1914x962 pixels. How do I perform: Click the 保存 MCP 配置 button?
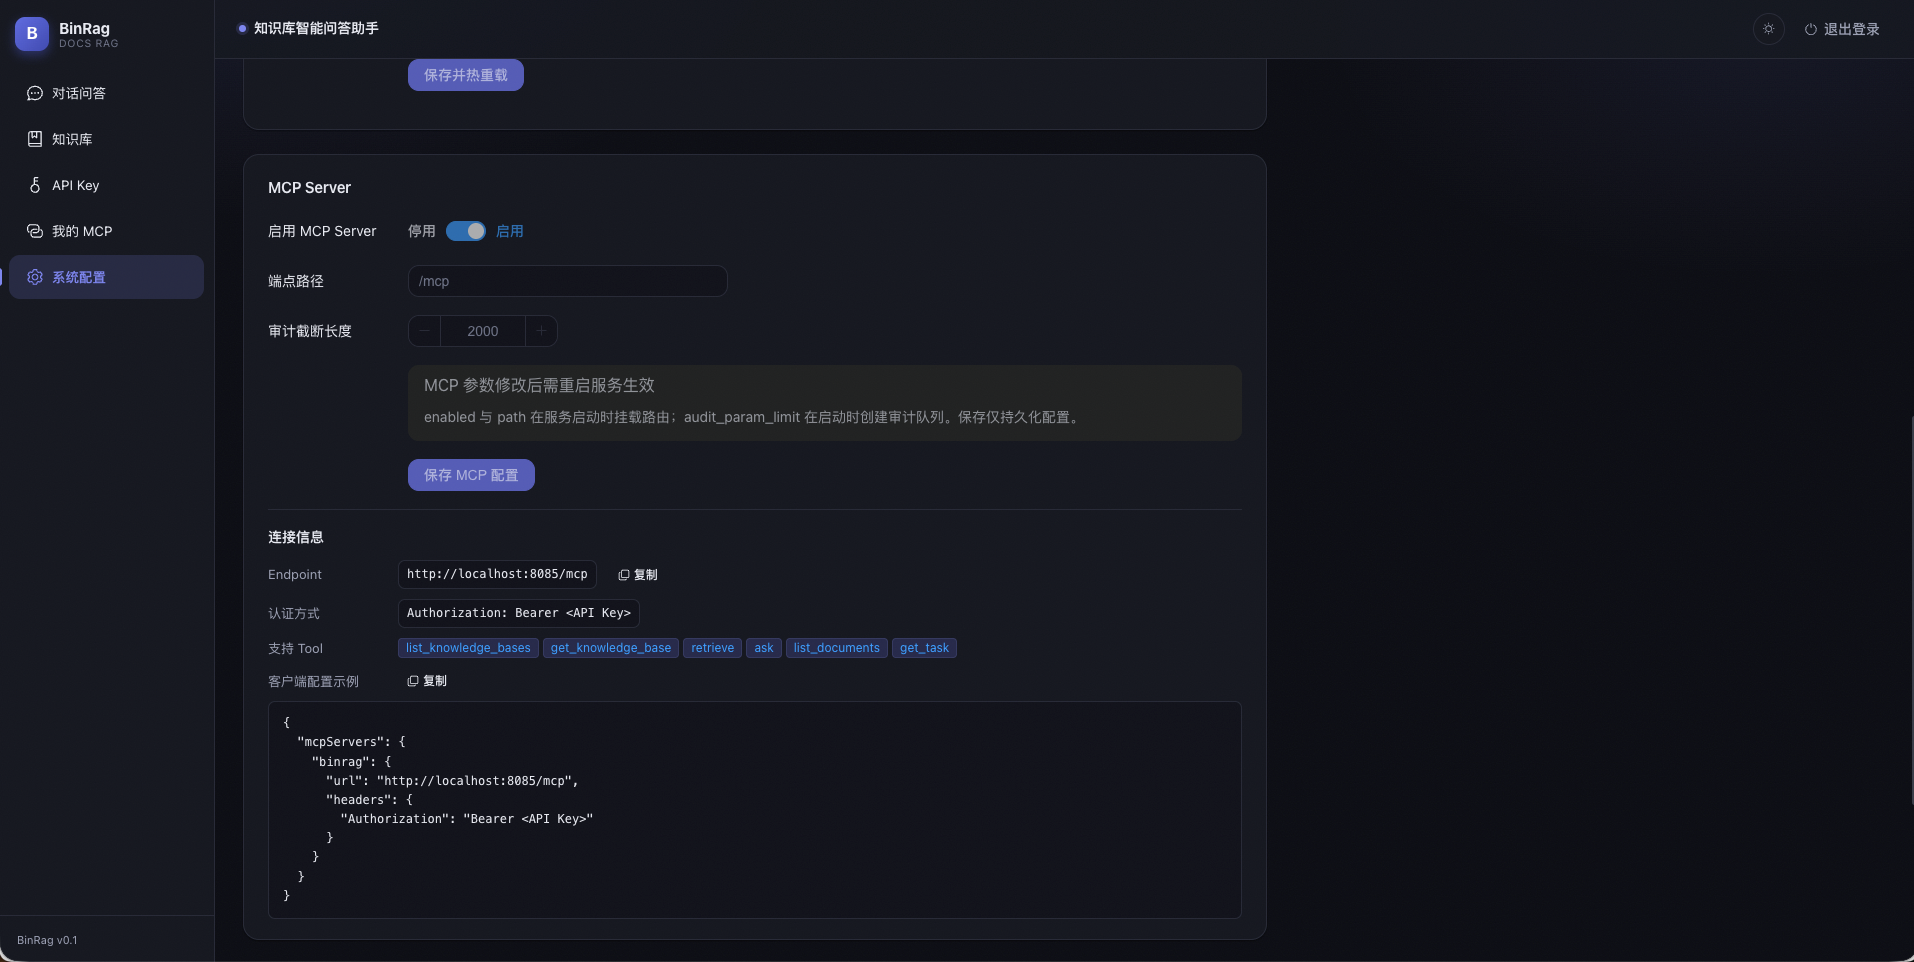[x=471, y=475]
